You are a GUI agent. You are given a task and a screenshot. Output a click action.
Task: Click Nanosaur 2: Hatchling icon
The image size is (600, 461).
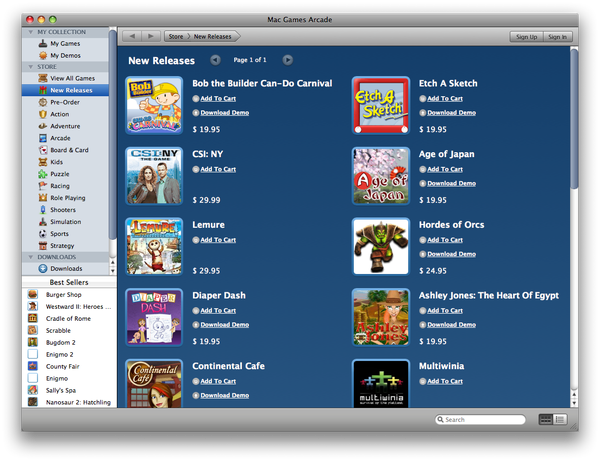tap(33, 402)
